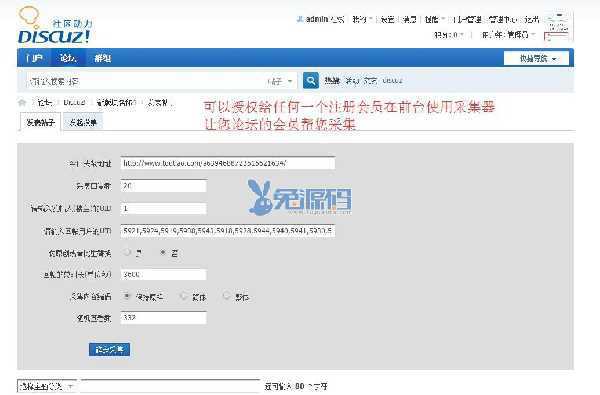Screen dimensions: 600x395
Task: Click the 论坛 breadcrumb link
Action: (x=45, y=102)
